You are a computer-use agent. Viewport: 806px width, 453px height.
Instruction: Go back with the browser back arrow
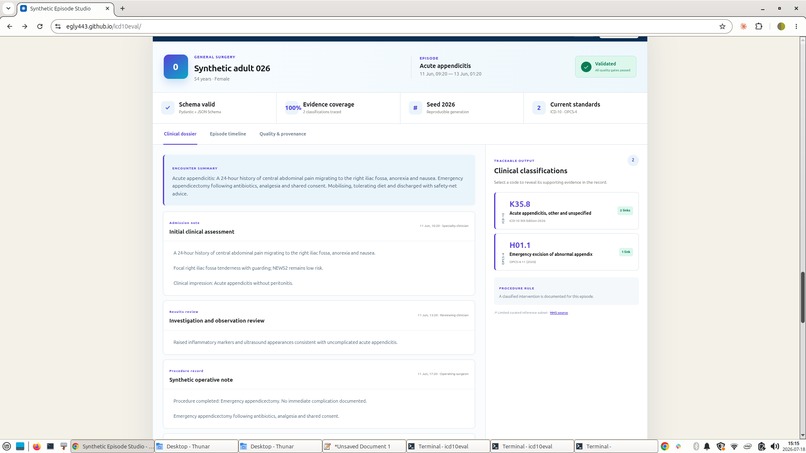point(10,26)
